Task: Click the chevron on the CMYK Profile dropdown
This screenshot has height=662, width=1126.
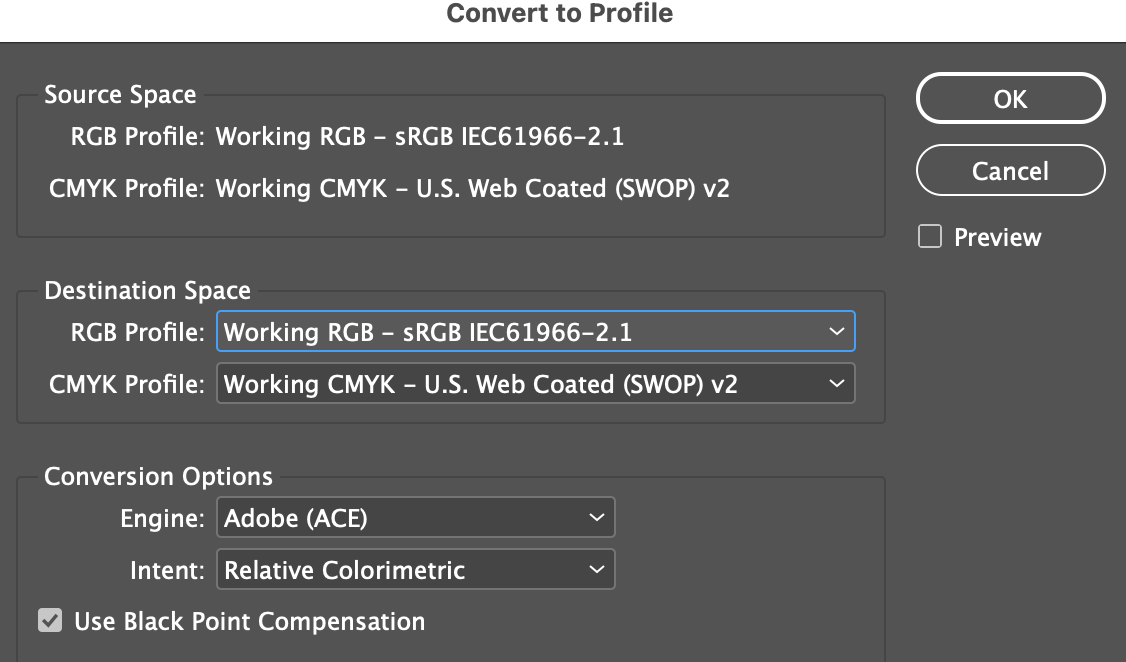Action: click(x=838, y=383)
